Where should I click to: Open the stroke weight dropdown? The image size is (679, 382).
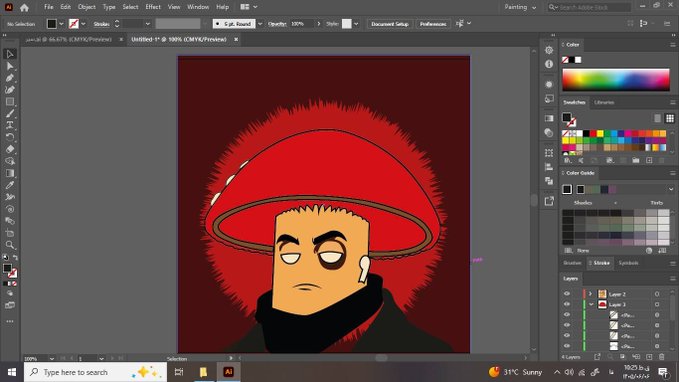coord(148,24)
